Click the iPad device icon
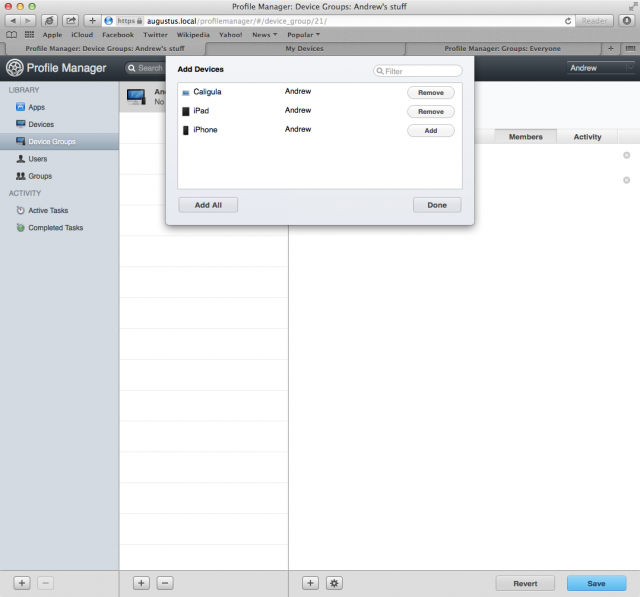 point(186,111)
